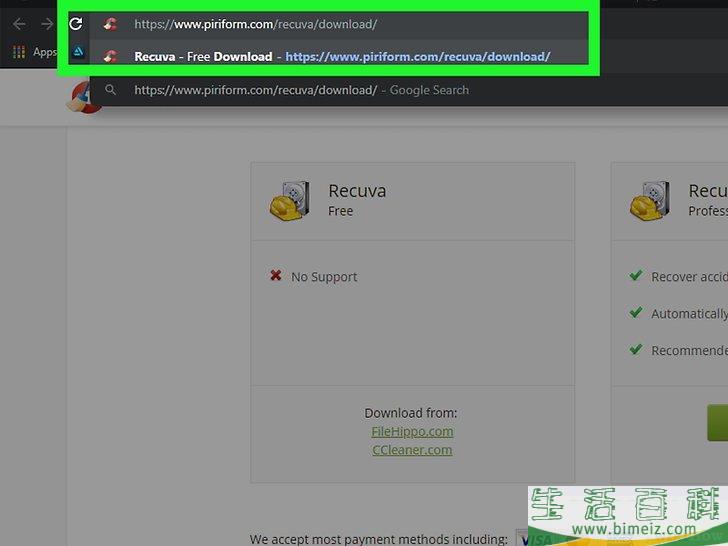This screenshot has height=546, width=728.
Task: Click the favicon inside the address bar
Action: (x=110, y=24)
